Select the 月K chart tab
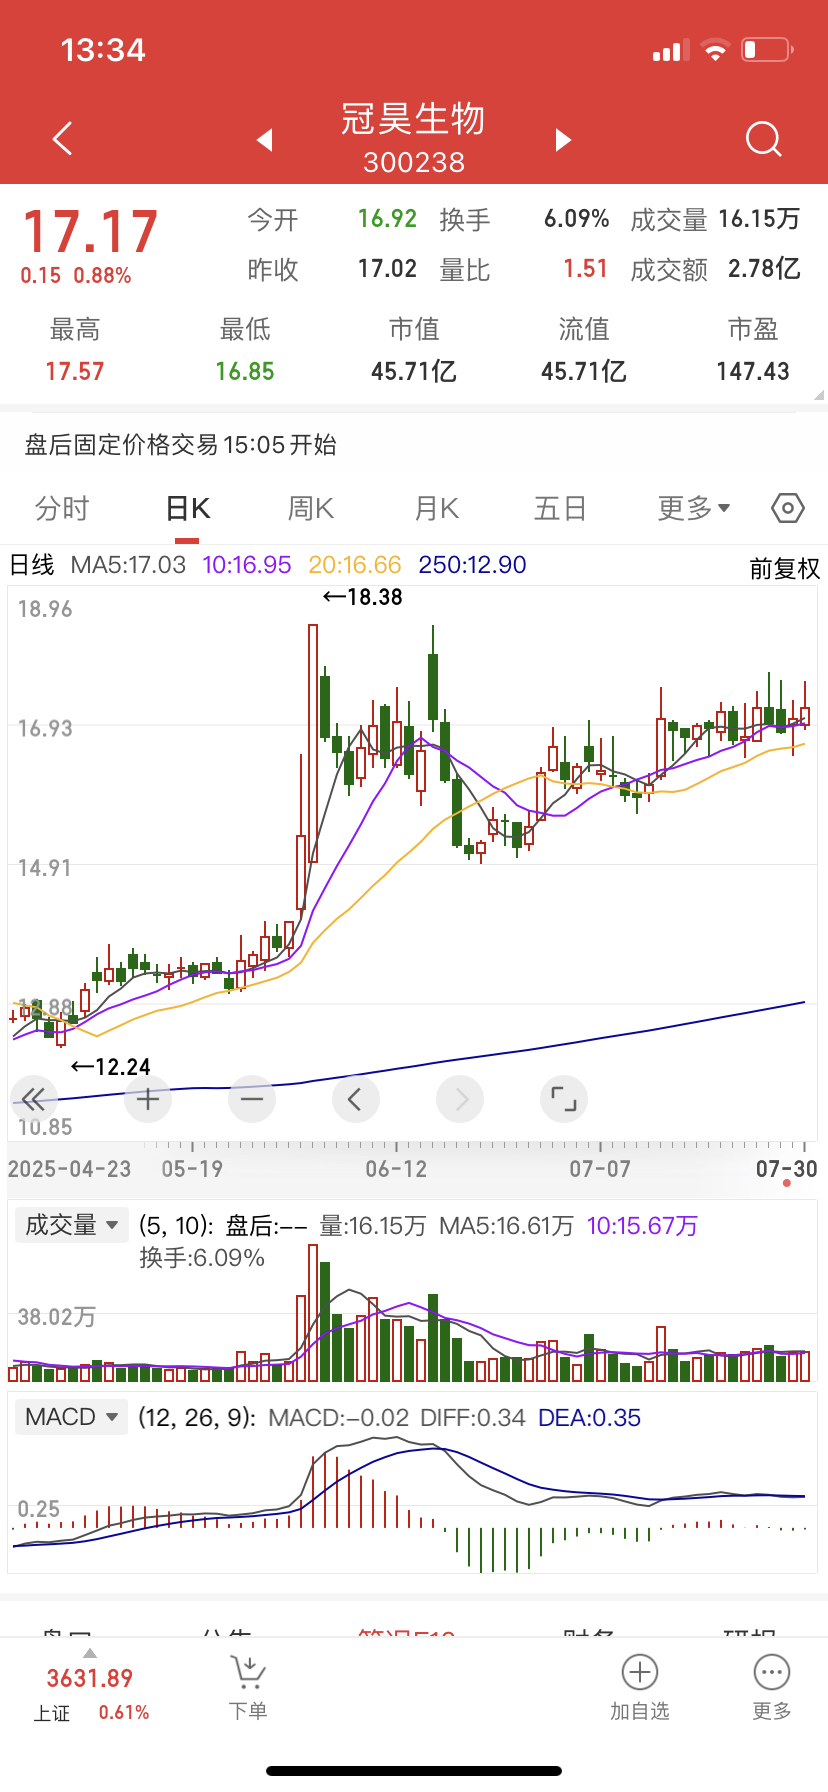 click(436, 509)
